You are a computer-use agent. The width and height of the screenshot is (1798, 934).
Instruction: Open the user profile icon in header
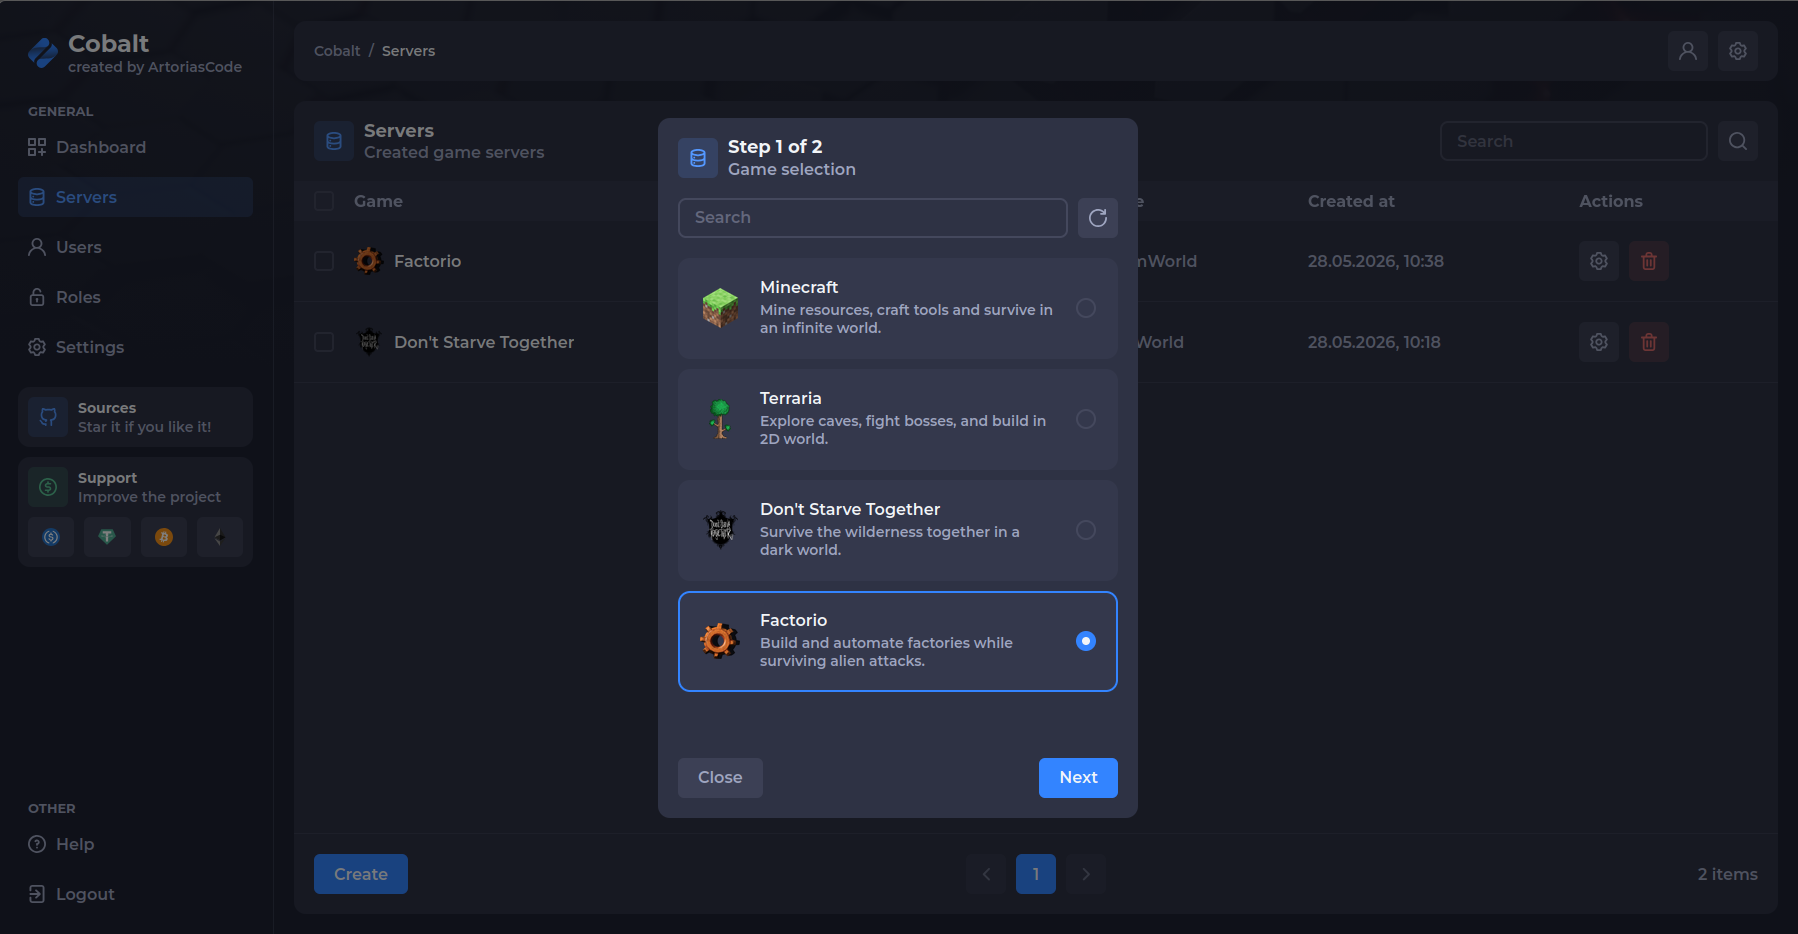(x=1688, y=51)
